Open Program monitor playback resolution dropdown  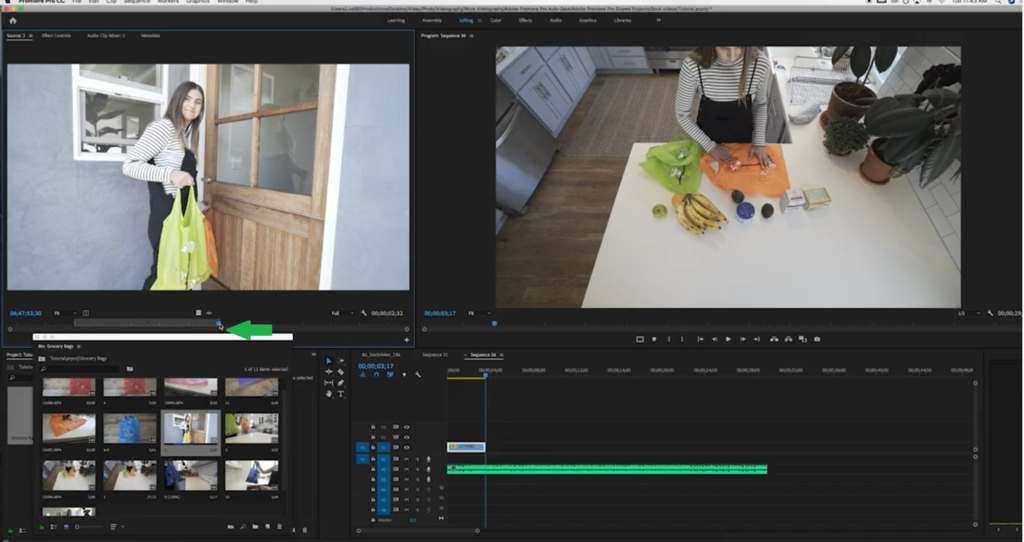point(968,313)
